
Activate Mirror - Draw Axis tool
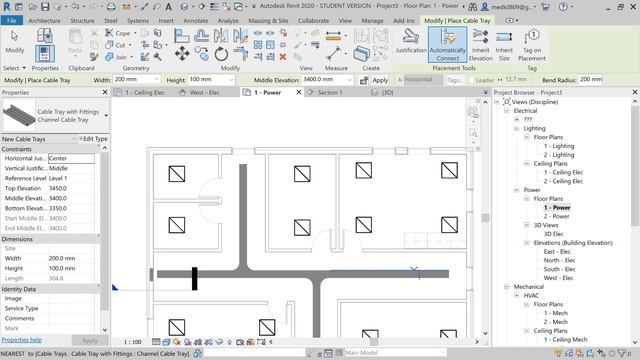click(x=240, y=36)
